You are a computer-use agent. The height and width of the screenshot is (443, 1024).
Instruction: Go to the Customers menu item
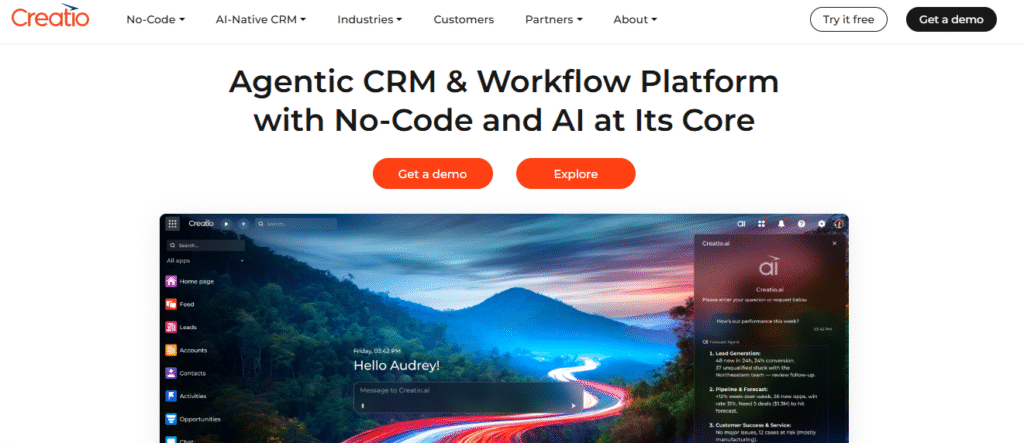pyautogui.click(x=463, y=19)
